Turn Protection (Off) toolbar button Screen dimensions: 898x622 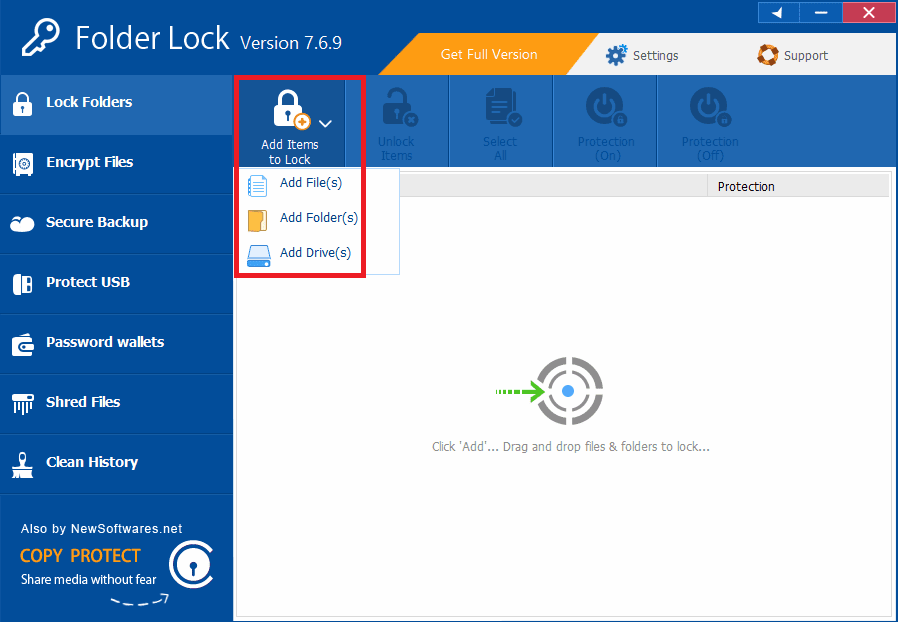click(x=710, y=123)
